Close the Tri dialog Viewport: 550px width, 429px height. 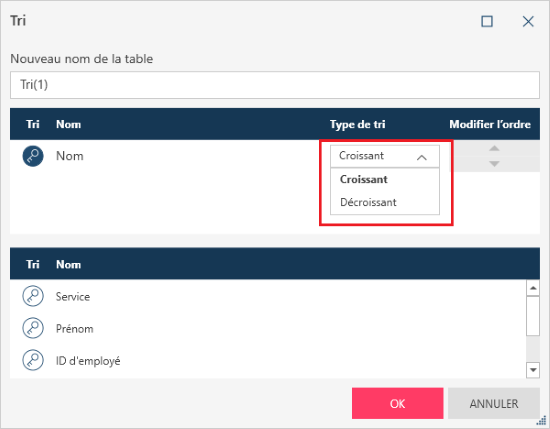pyautogui.click(x=528, y=21)
